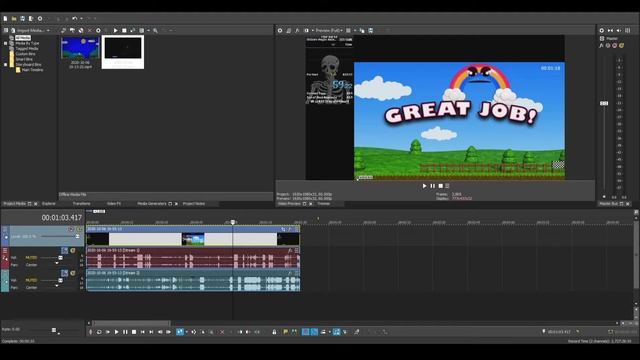
Task: Toggle the highlighted normal edit tool
Action: [x=180, y=332]
